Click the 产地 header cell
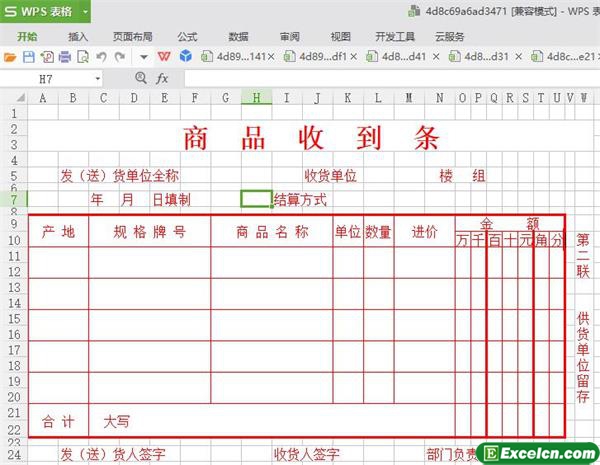This screenshot has height=465, width=600. [58, 232]
